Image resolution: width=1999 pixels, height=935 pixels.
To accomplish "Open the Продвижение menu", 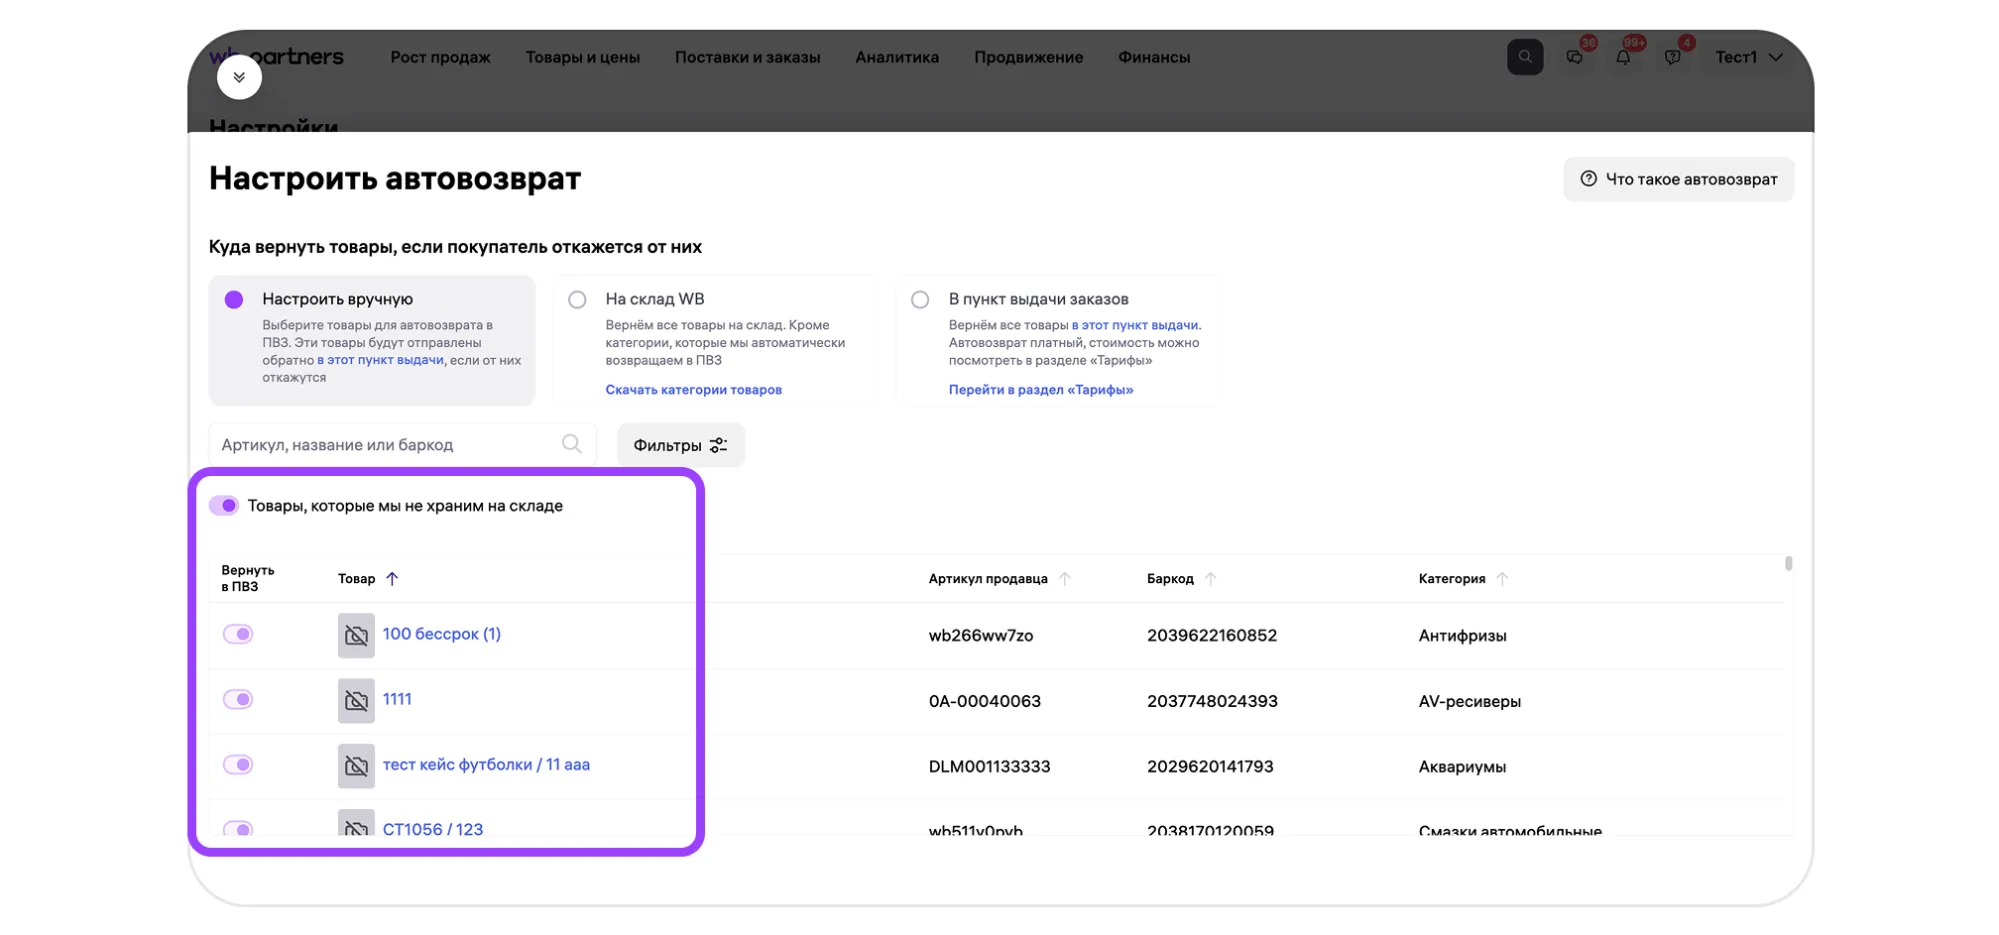I will pos(1029,57).
